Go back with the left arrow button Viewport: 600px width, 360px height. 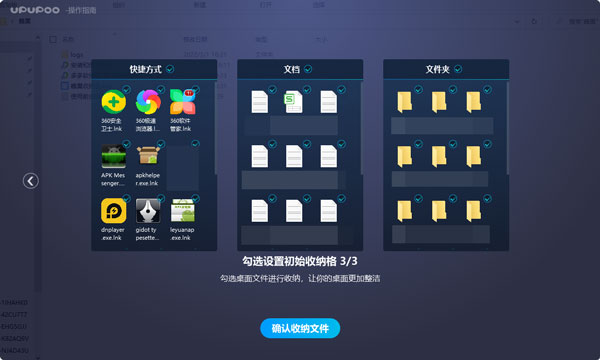31,181
